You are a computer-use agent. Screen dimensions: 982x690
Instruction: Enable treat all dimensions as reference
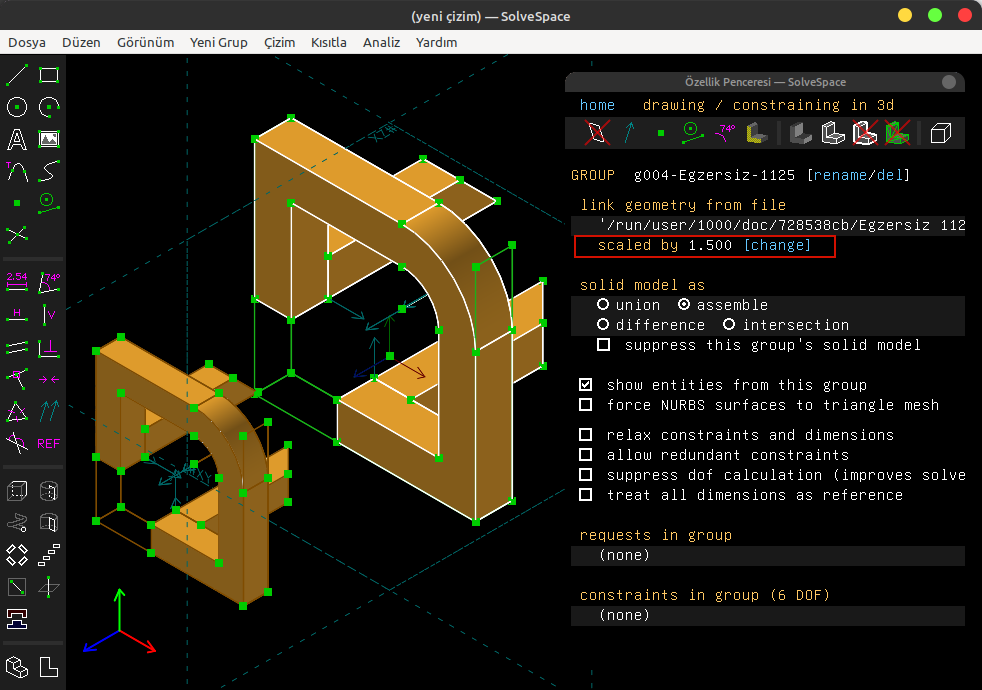(x=586, y=495)
